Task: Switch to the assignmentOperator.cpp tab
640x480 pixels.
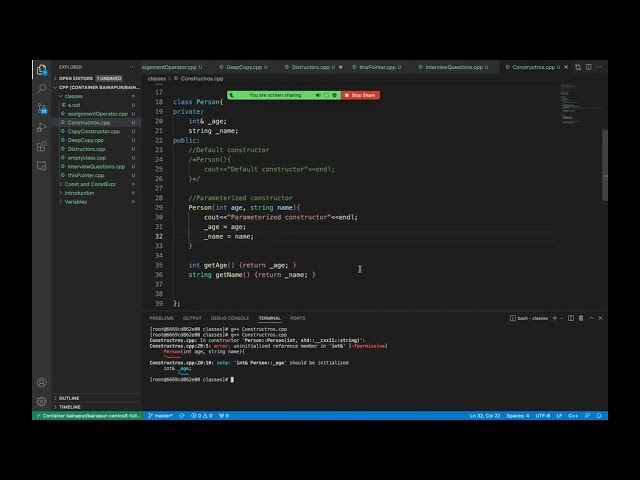Action: click(173, 67)
